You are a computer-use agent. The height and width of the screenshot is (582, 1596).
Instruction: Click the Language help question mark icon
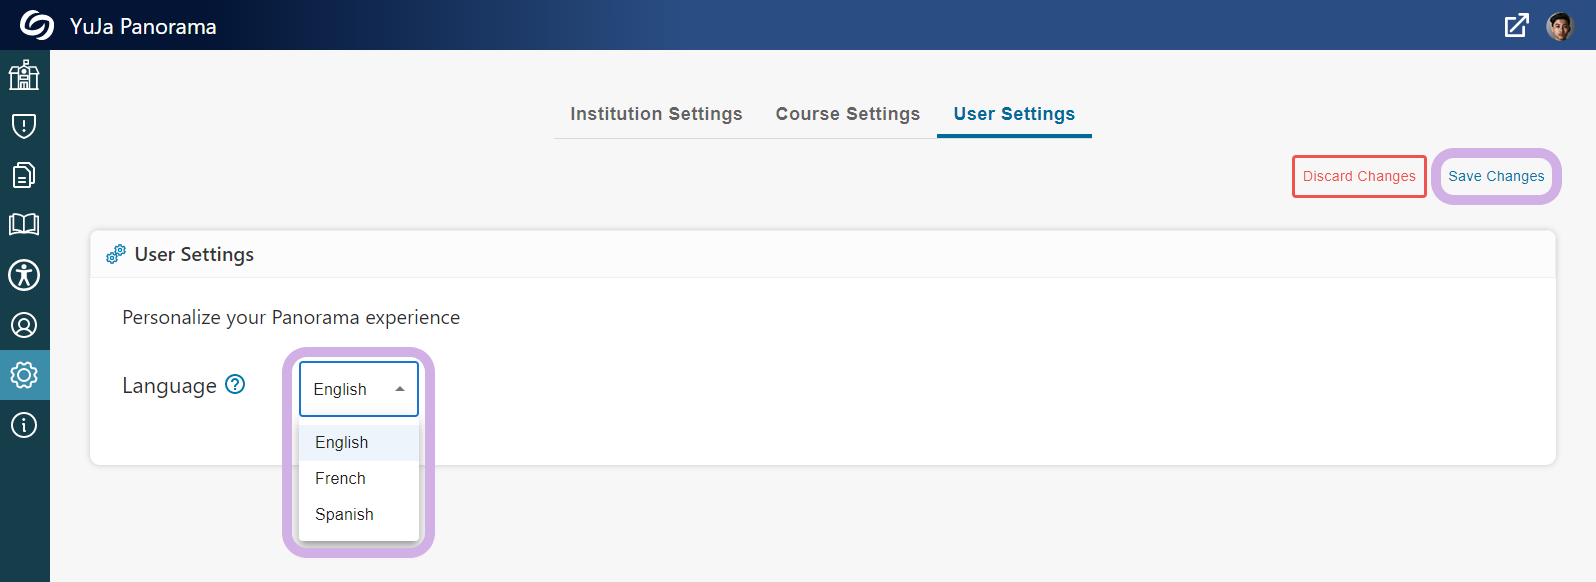[x=235, y=384]
